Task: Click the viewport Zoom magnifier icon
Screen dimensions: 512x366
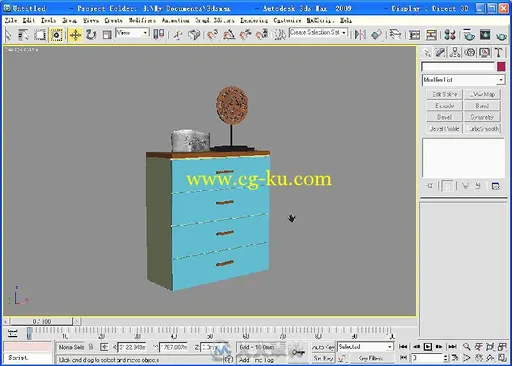Action: 467,347
